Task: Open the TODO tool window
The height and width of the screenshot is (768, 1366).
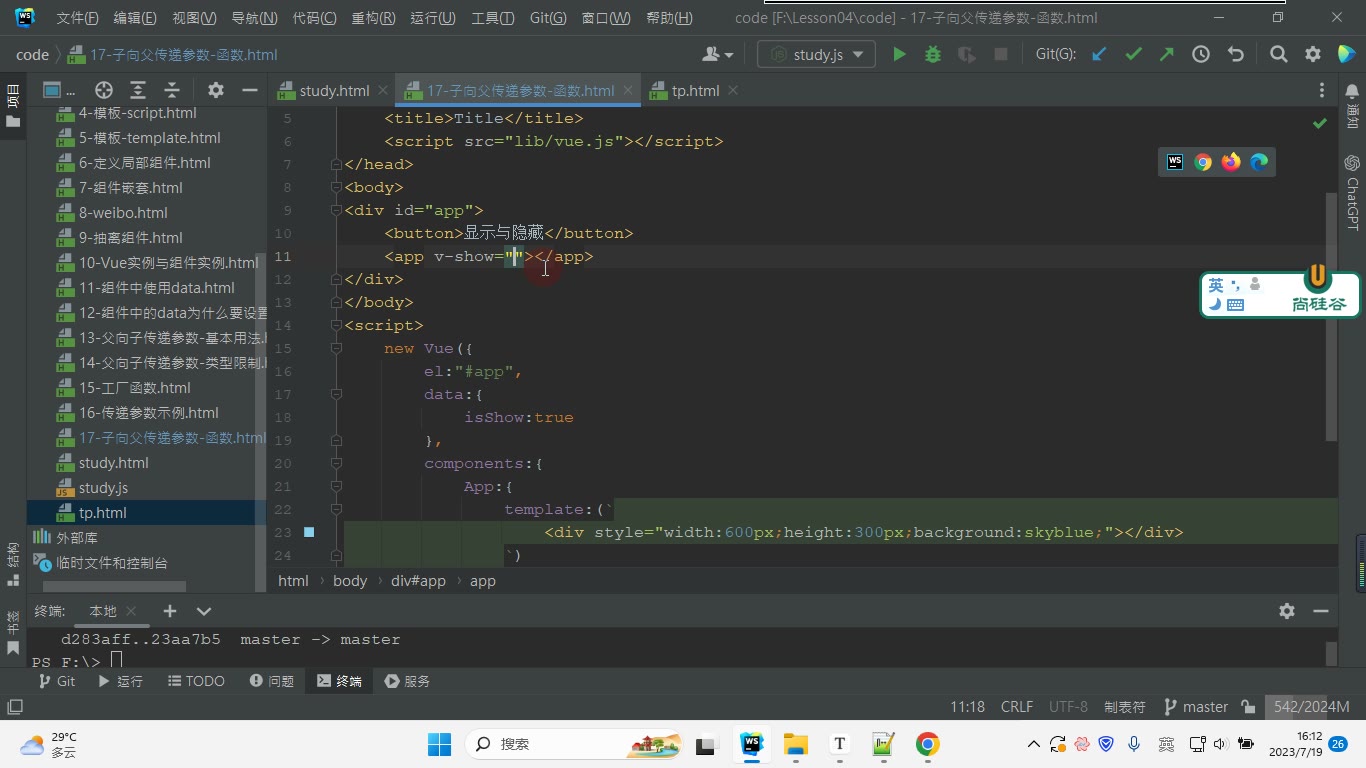Action: 196,681
